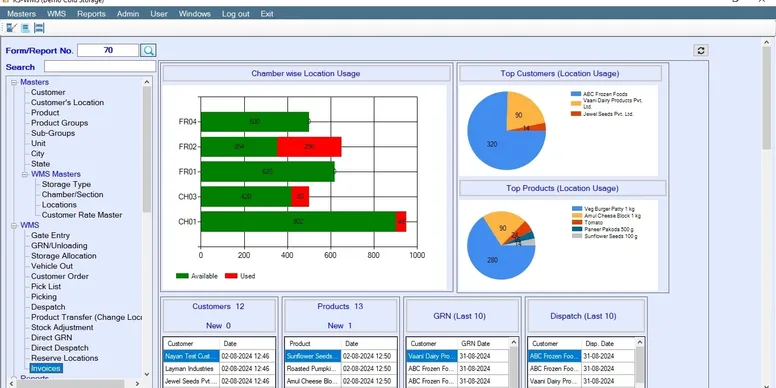Click the red Used legend swatch

pyautogui.click(x=231, y=276)
